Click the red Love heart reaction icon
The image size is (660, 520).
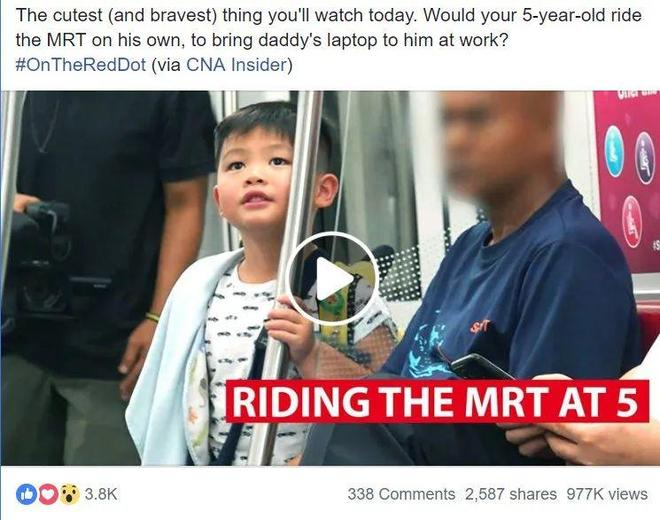tap(48, 494)
